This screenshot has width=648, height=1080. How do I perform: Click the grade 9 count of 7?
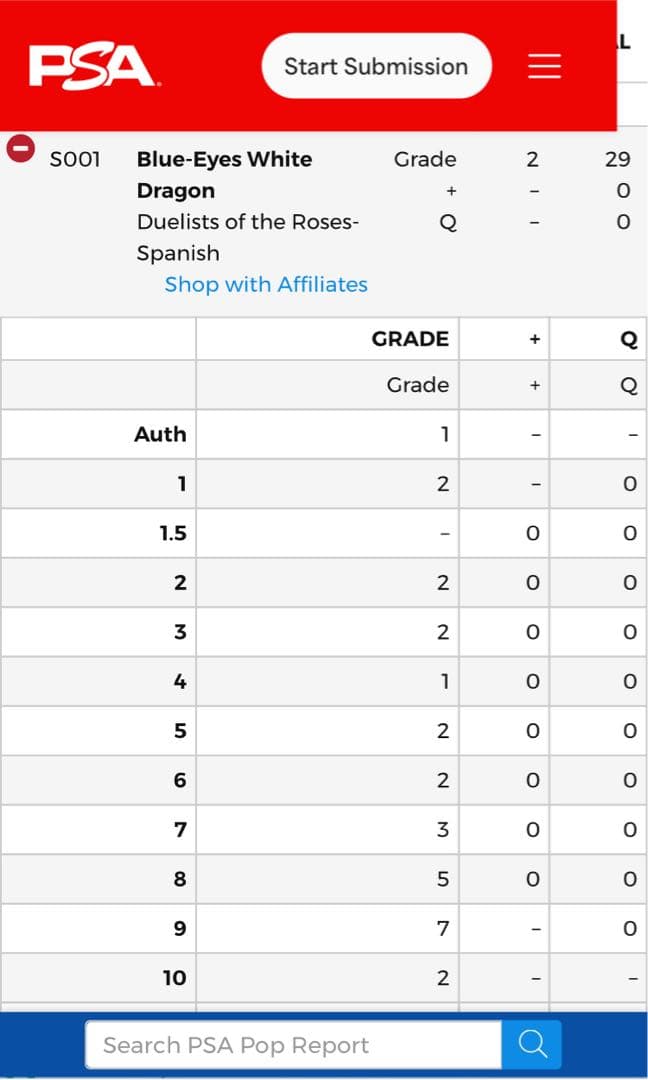(x=443, y=929)
